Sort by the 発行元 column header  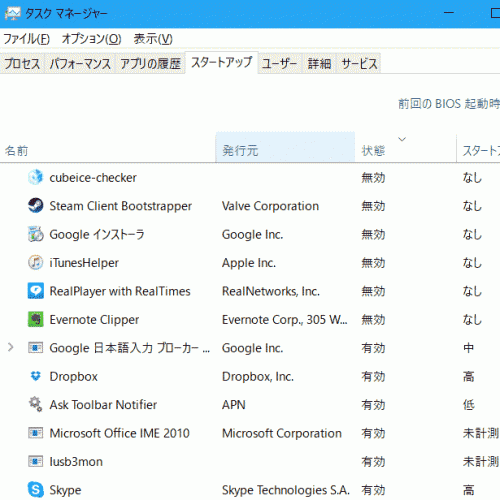pyautogui.click(x=285, y=147)
